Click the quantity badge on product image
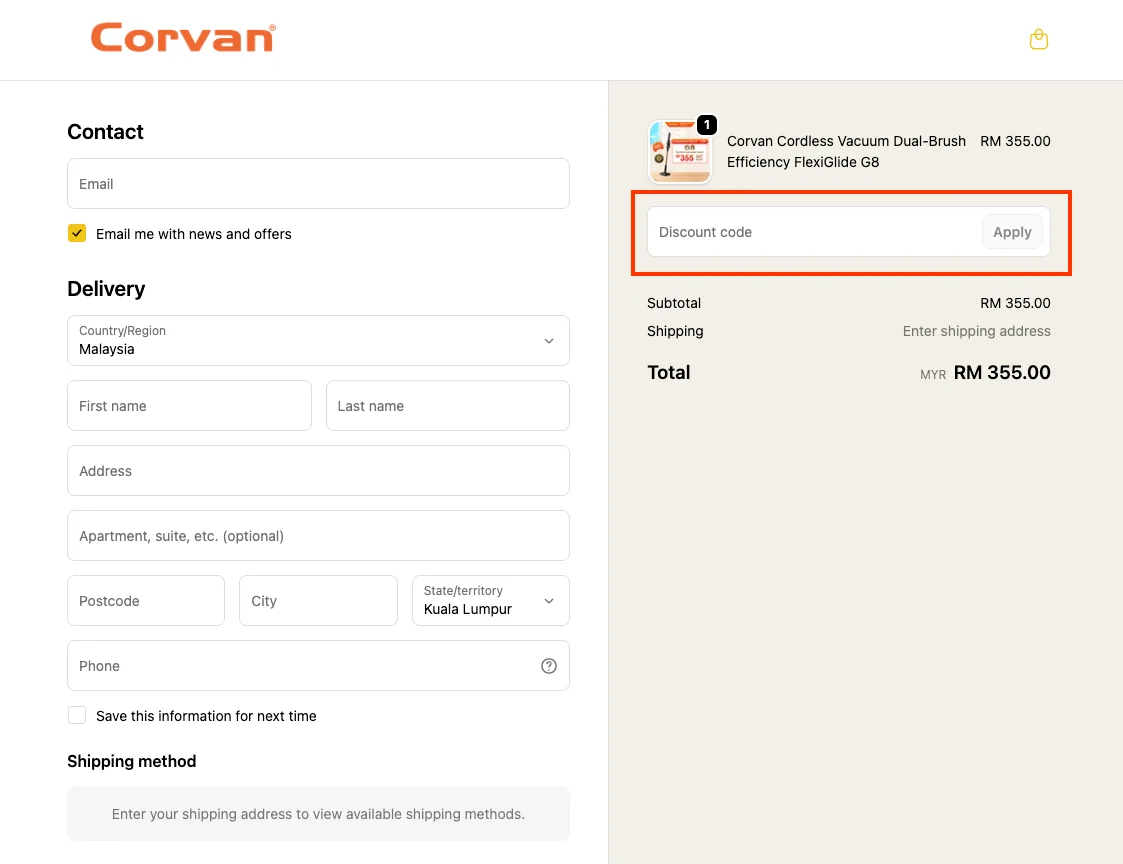Screen dimensions: 1123x864 click(707, 125)
